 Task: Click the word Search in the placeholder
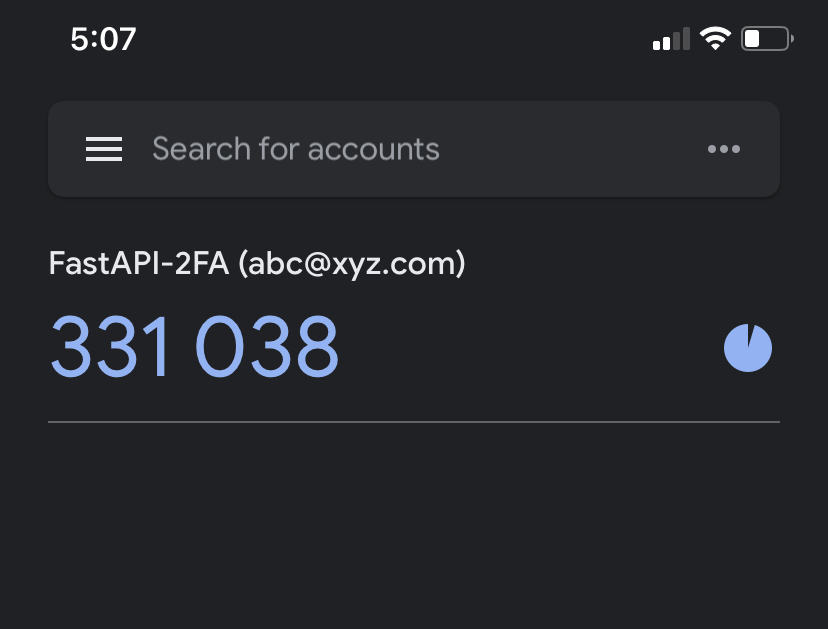coord(201,150)
